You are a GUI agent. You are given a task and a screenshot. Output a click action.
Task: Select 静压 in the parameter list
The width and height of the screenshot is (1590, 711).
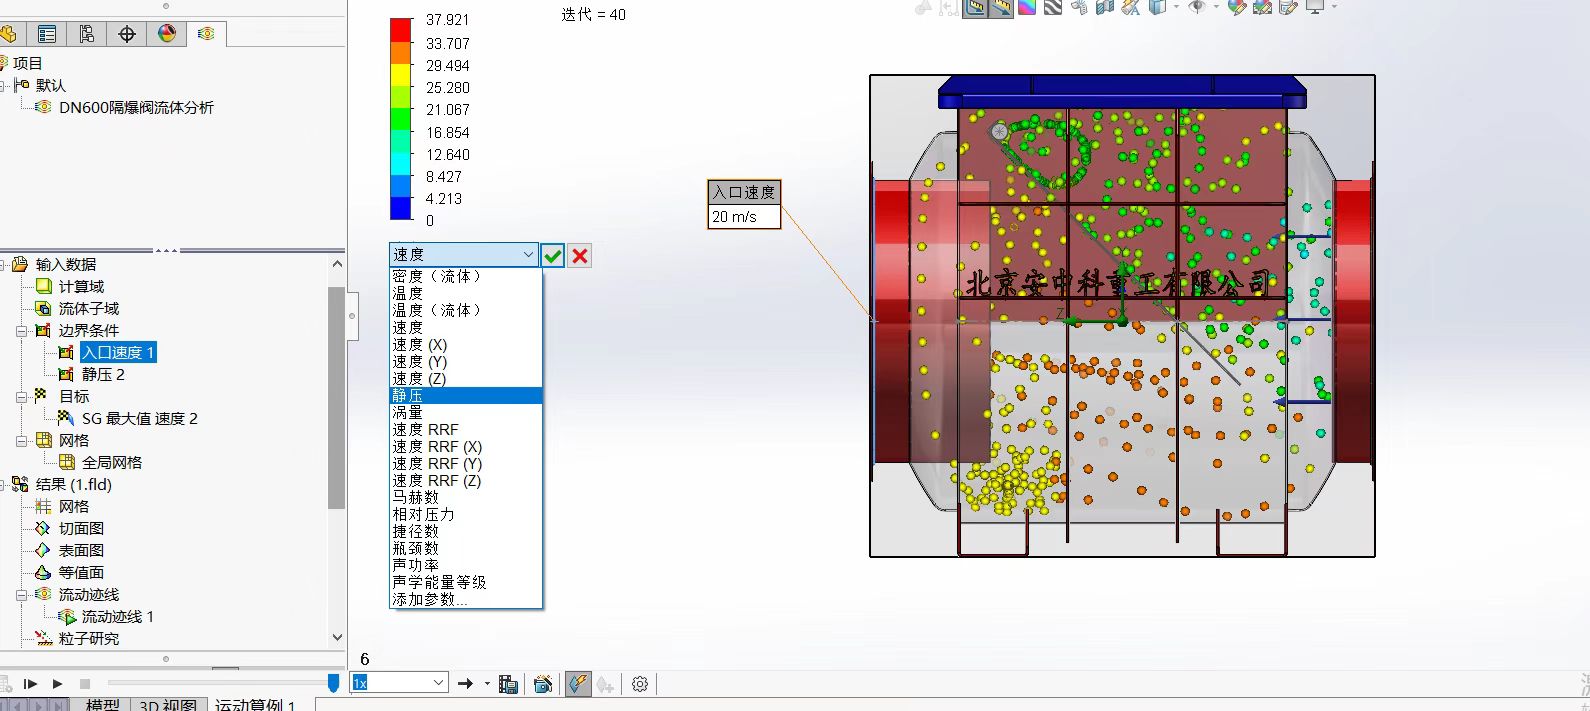tap(465, 396)
